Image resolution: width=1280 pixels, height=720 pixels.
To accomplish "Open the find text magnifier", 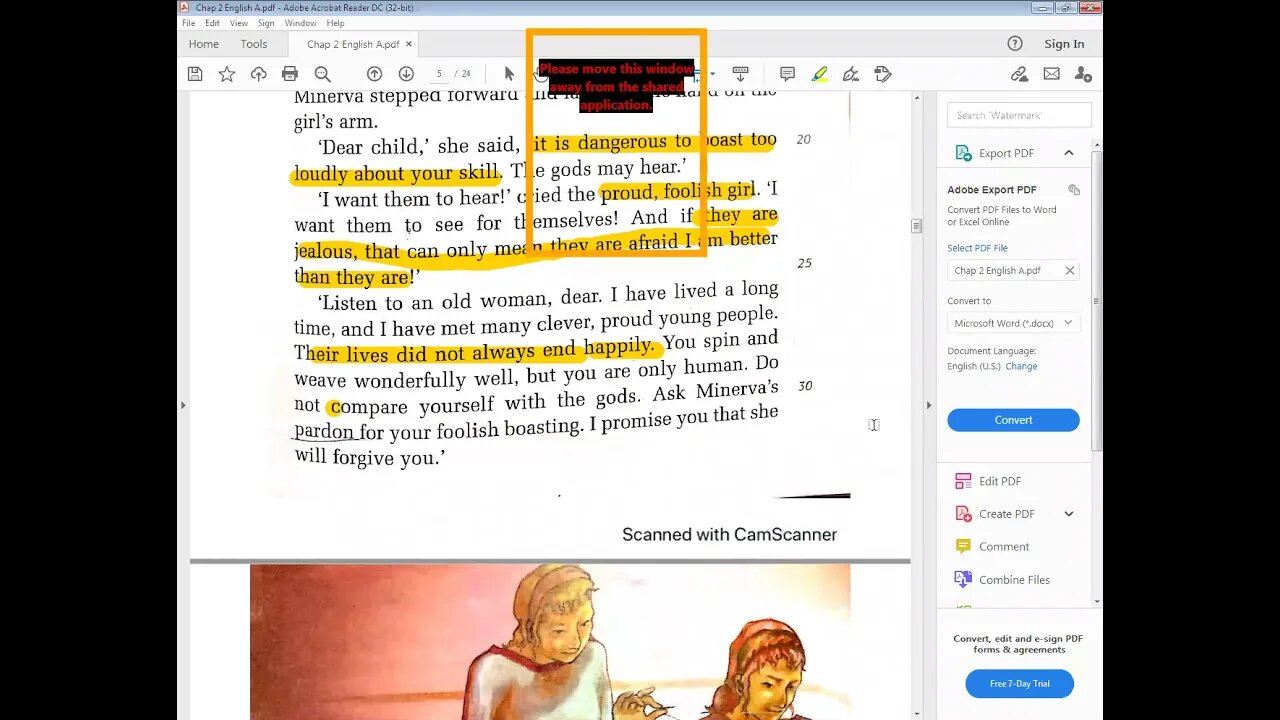I will [x=322, y=74].
